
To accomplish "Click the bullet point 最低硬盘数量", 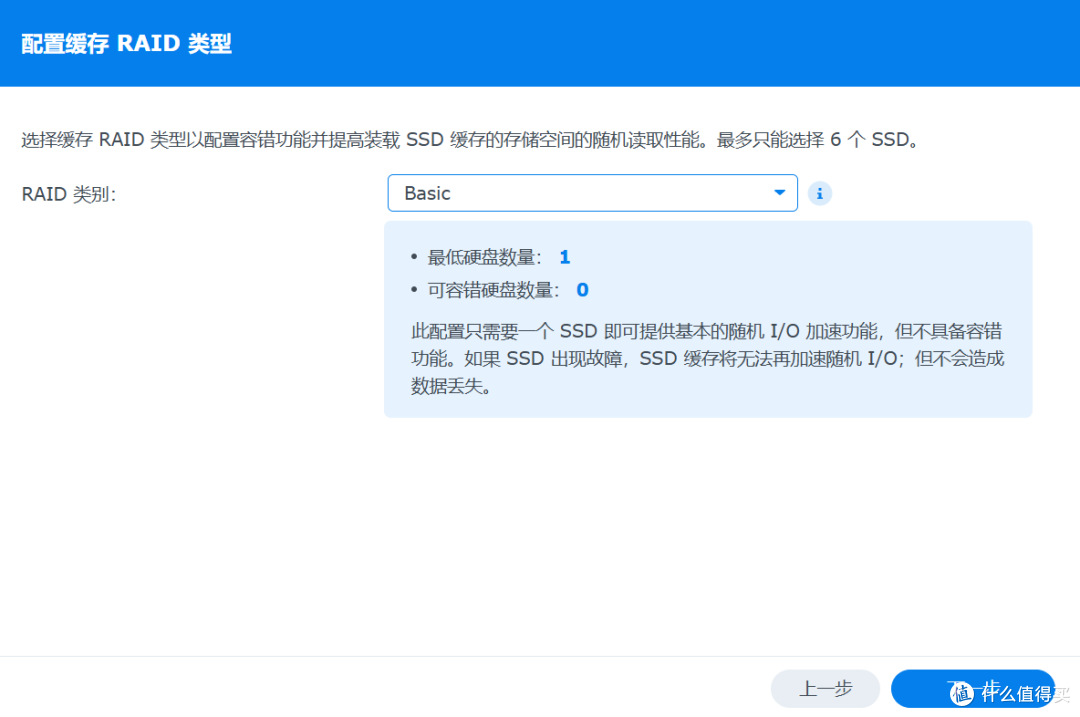I will [x=480, y=257].
